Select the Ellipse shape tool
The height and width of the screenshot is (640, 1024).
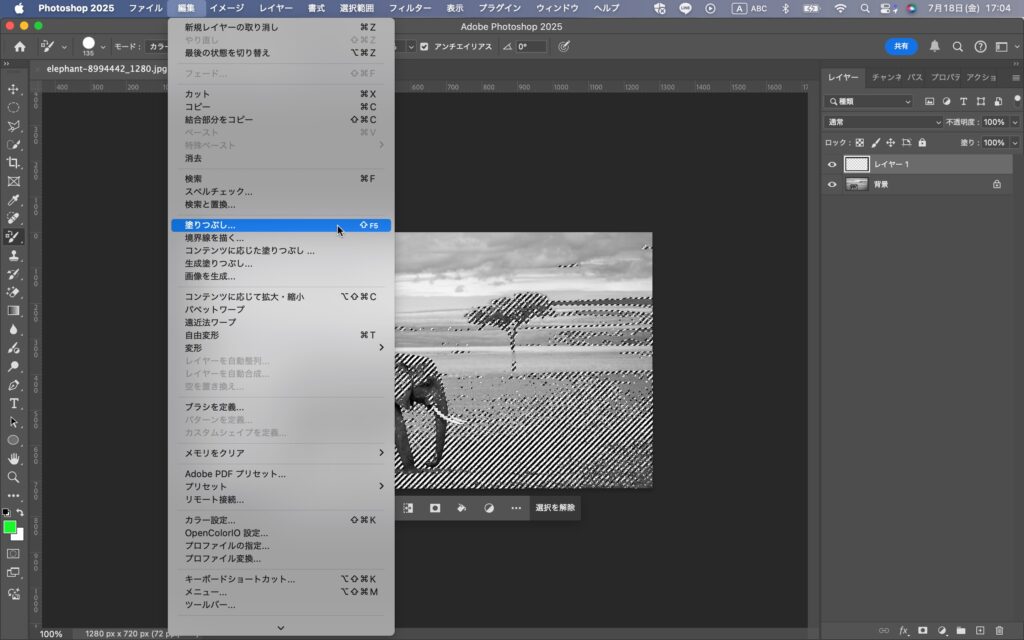[13, 440]
